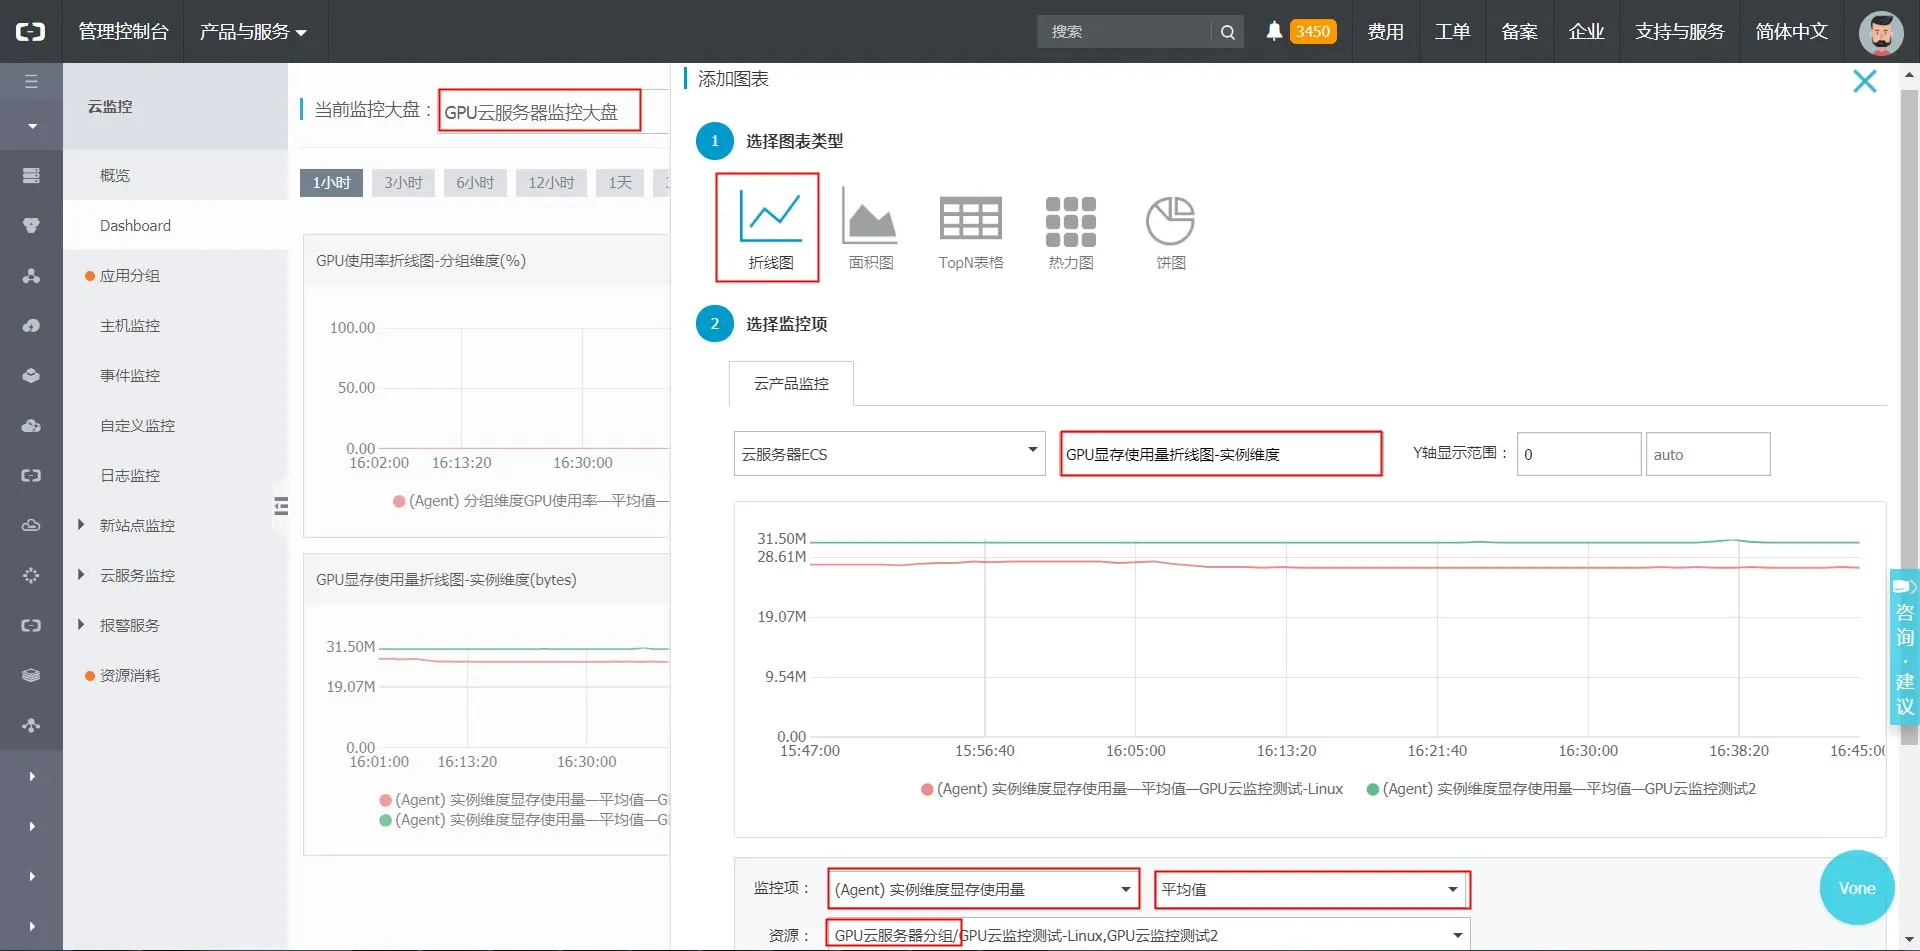This screenshot has width=1920, height=951.
Task: Open 工单 in the top bar
Action: coord(1452,32)
